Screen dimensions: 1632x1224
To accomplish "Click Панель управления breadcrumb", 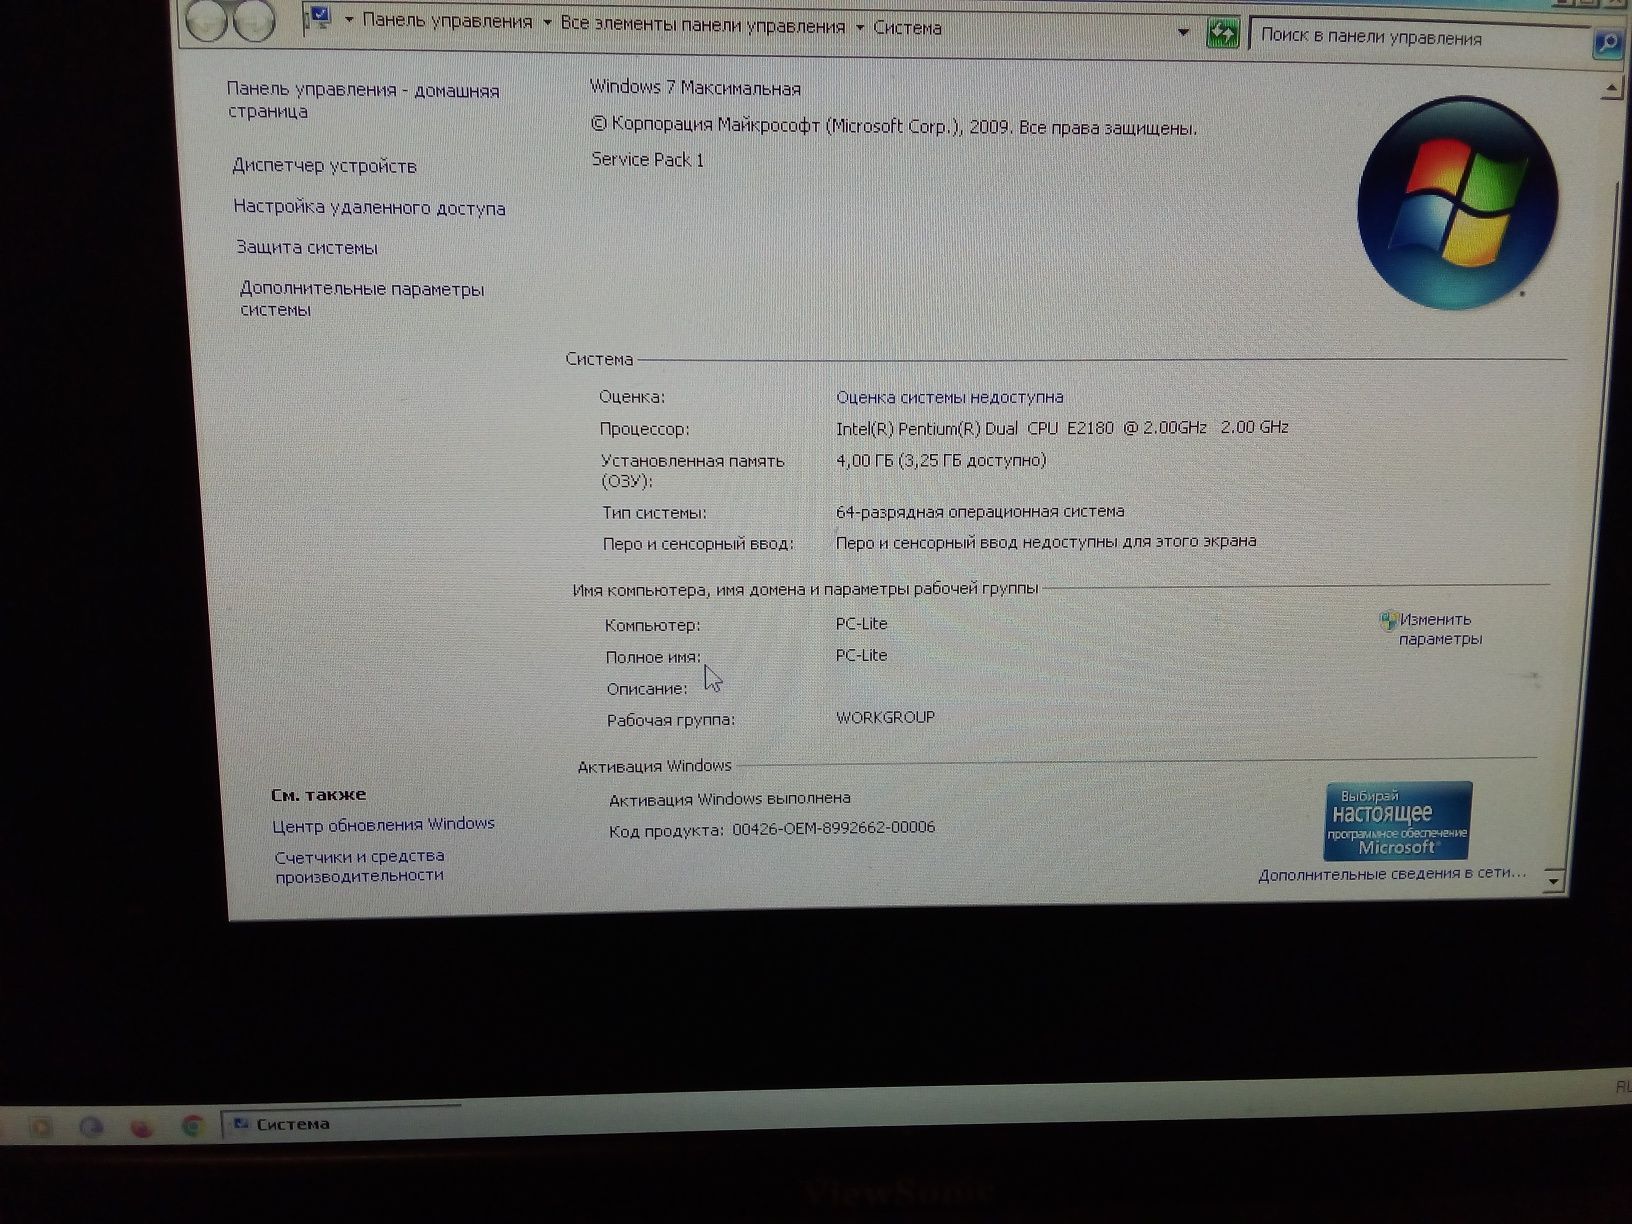I will [447, 21].
